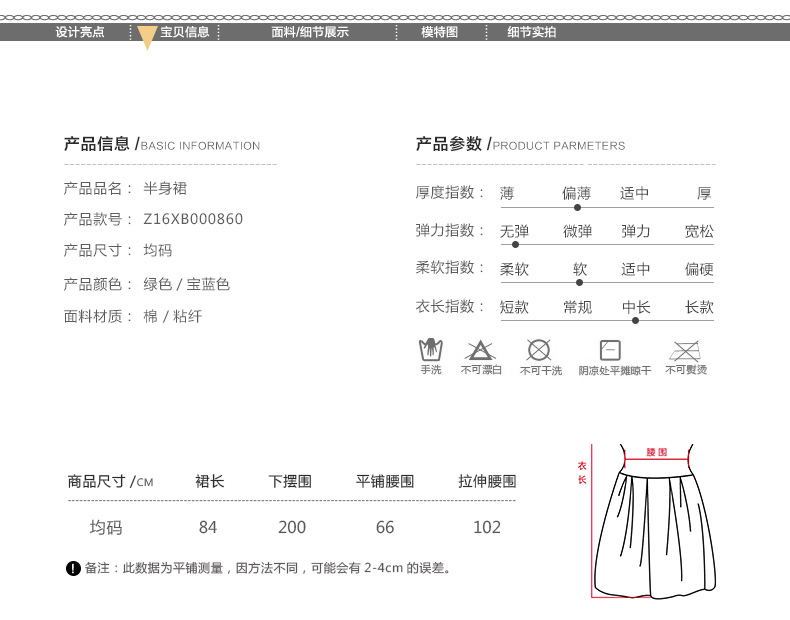The width and height of the screenshot is (790, 620).
Task: Click the 厚度指数 slider dot at 偏薄
Action: pos(577,208)
